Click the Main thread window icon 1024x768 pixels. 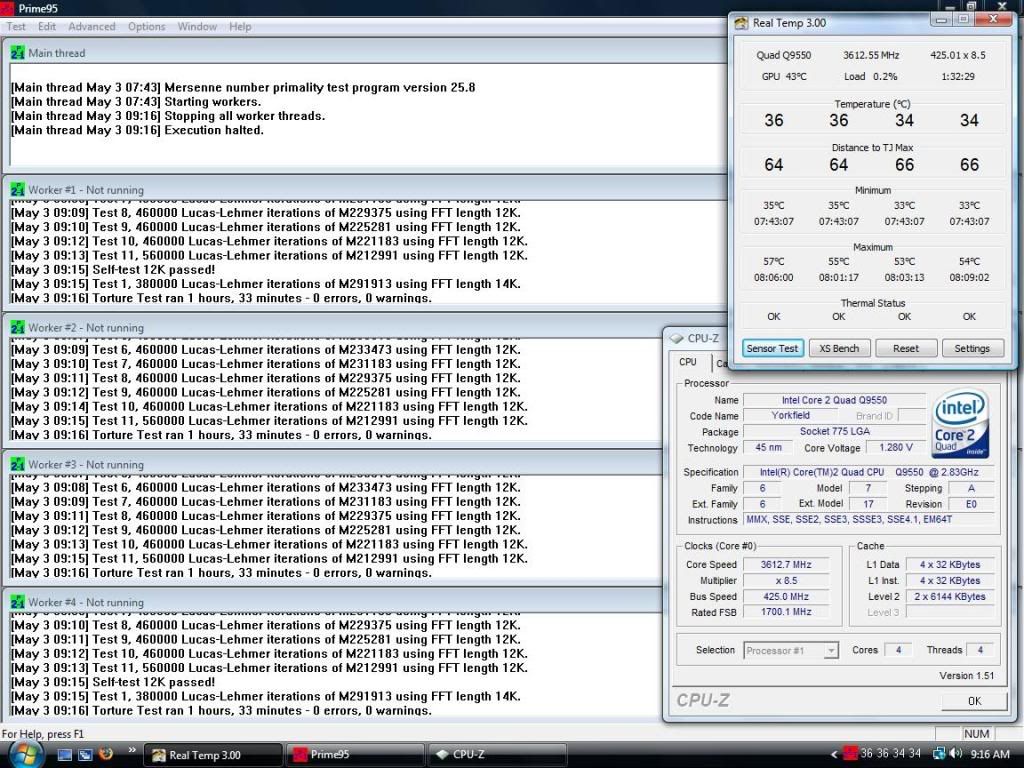18,53
